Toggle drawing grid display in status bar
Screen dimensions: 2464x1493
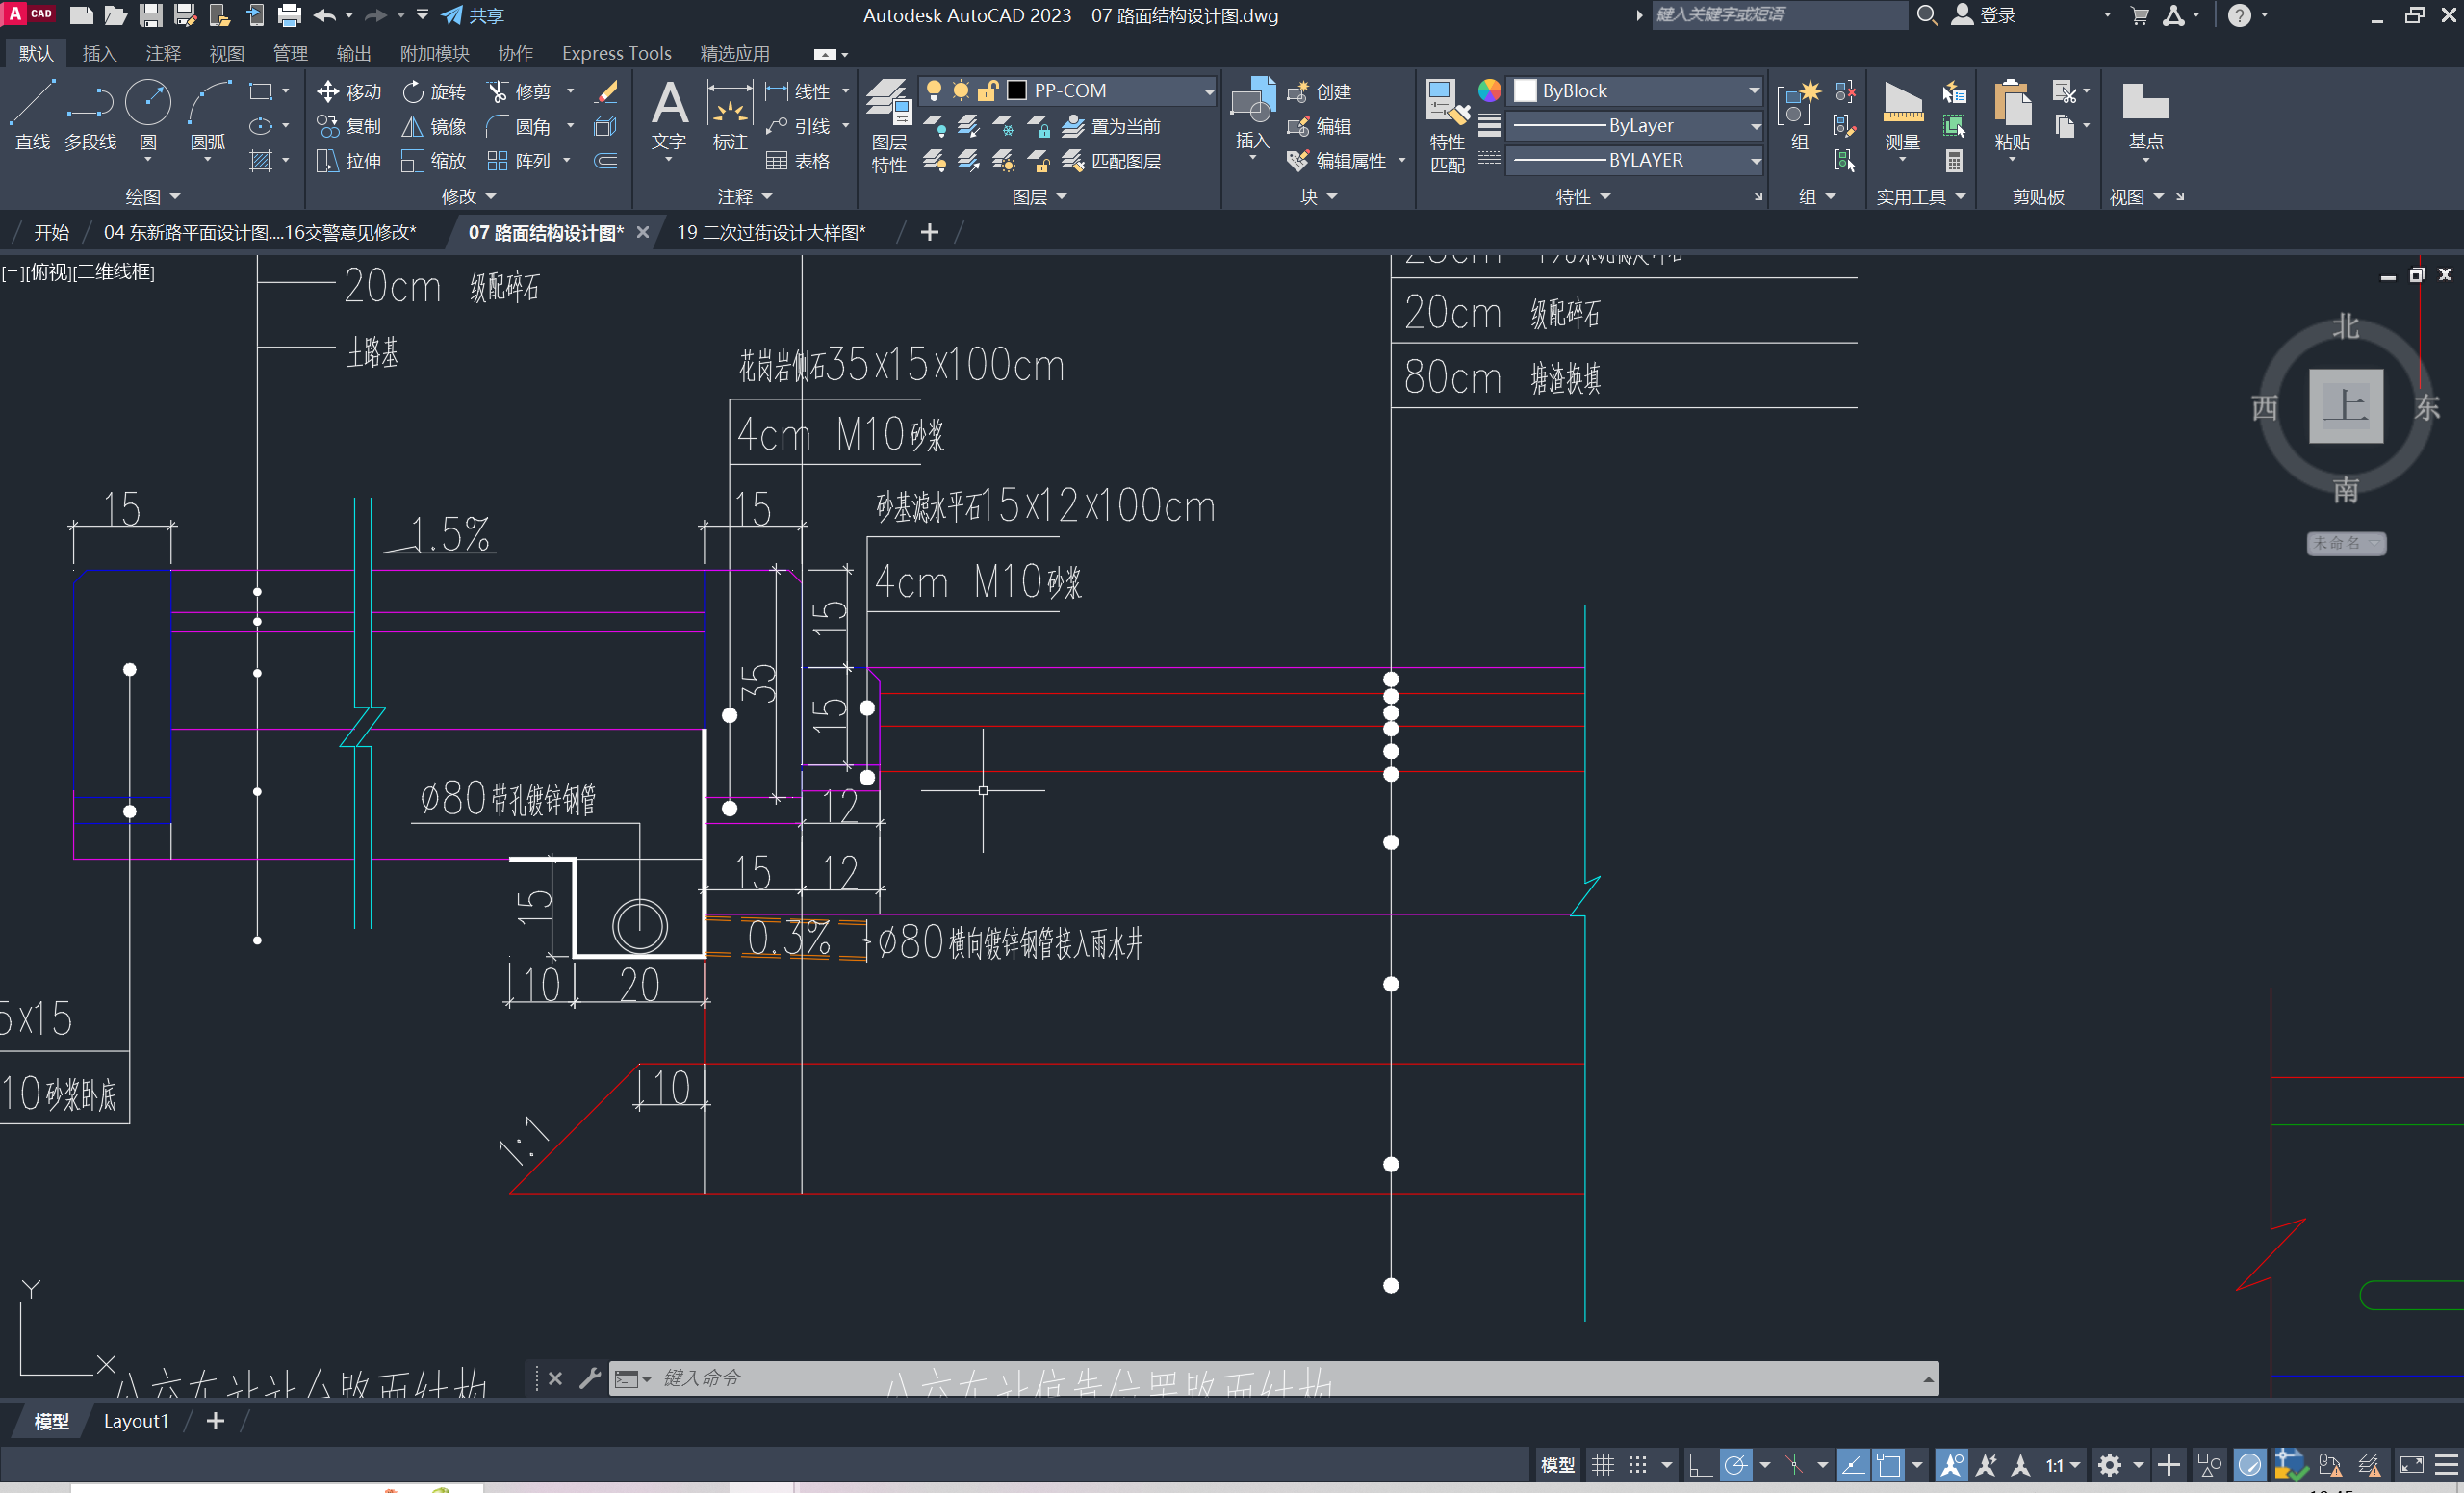(x=1602, y=1465)
